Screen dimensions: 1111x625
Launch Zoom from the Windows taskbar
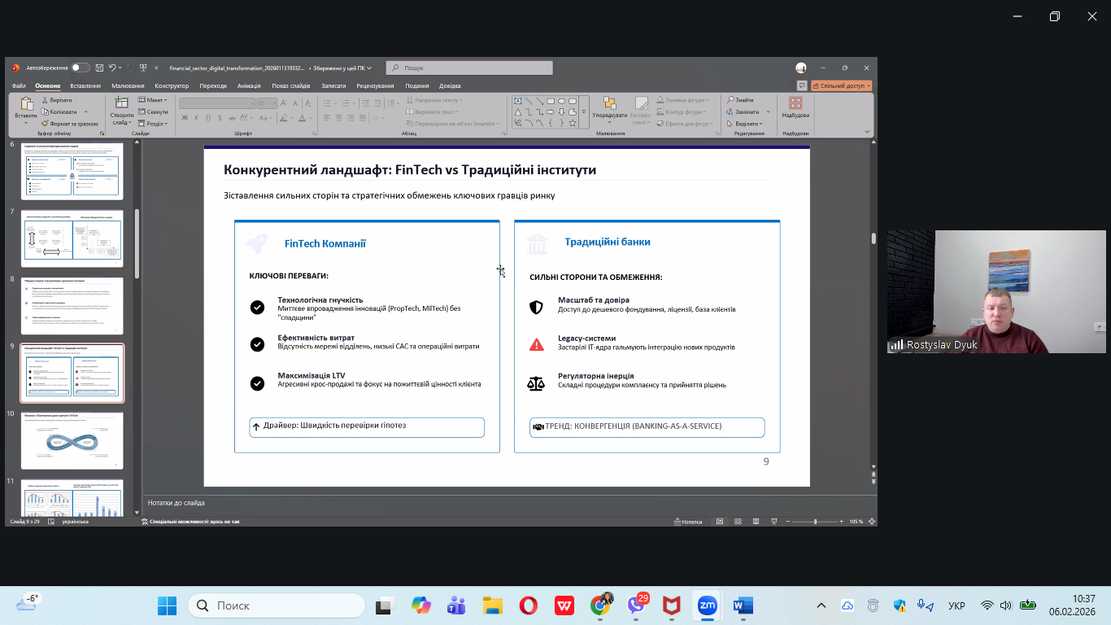[707, 606]
